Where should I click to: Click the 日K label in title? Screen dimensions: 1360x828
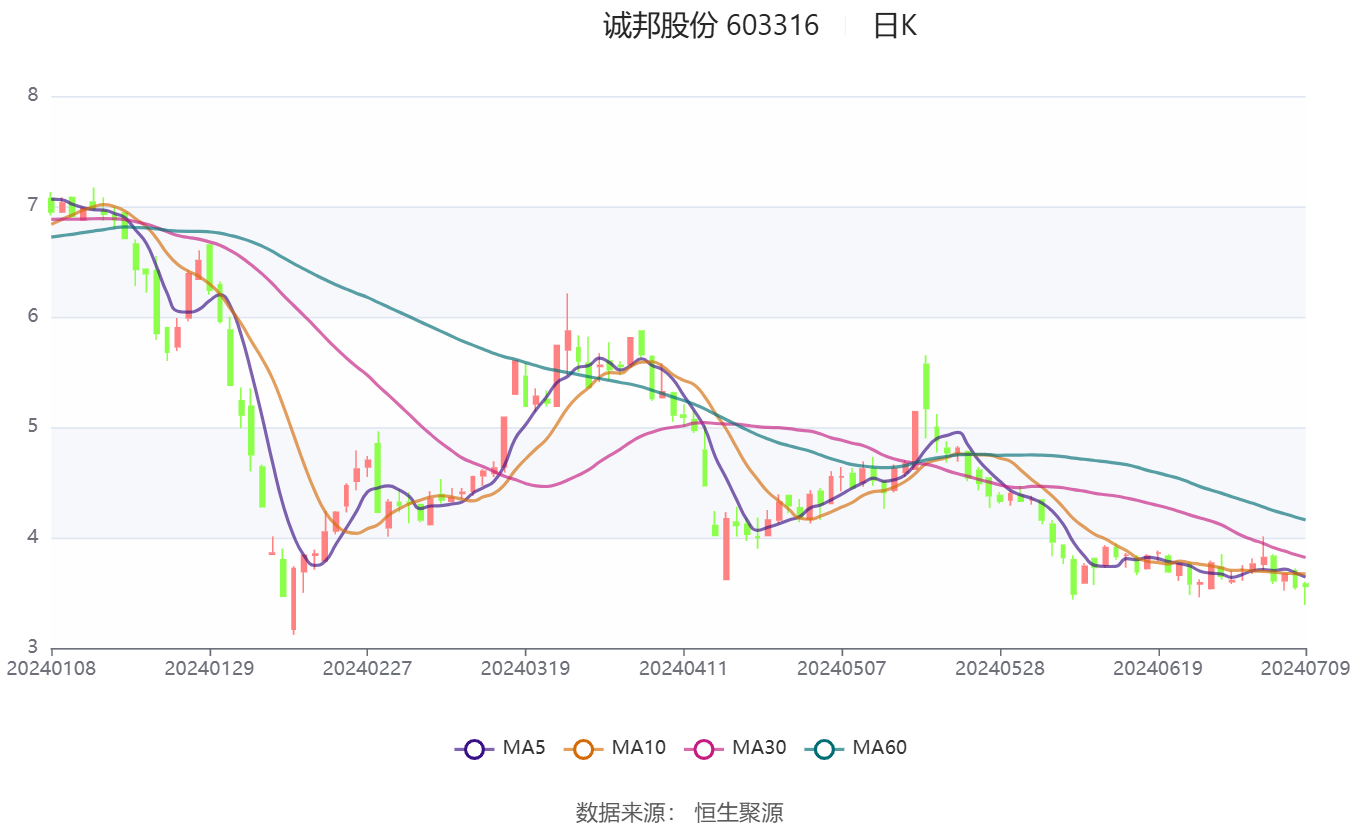[x=895, y=25]
